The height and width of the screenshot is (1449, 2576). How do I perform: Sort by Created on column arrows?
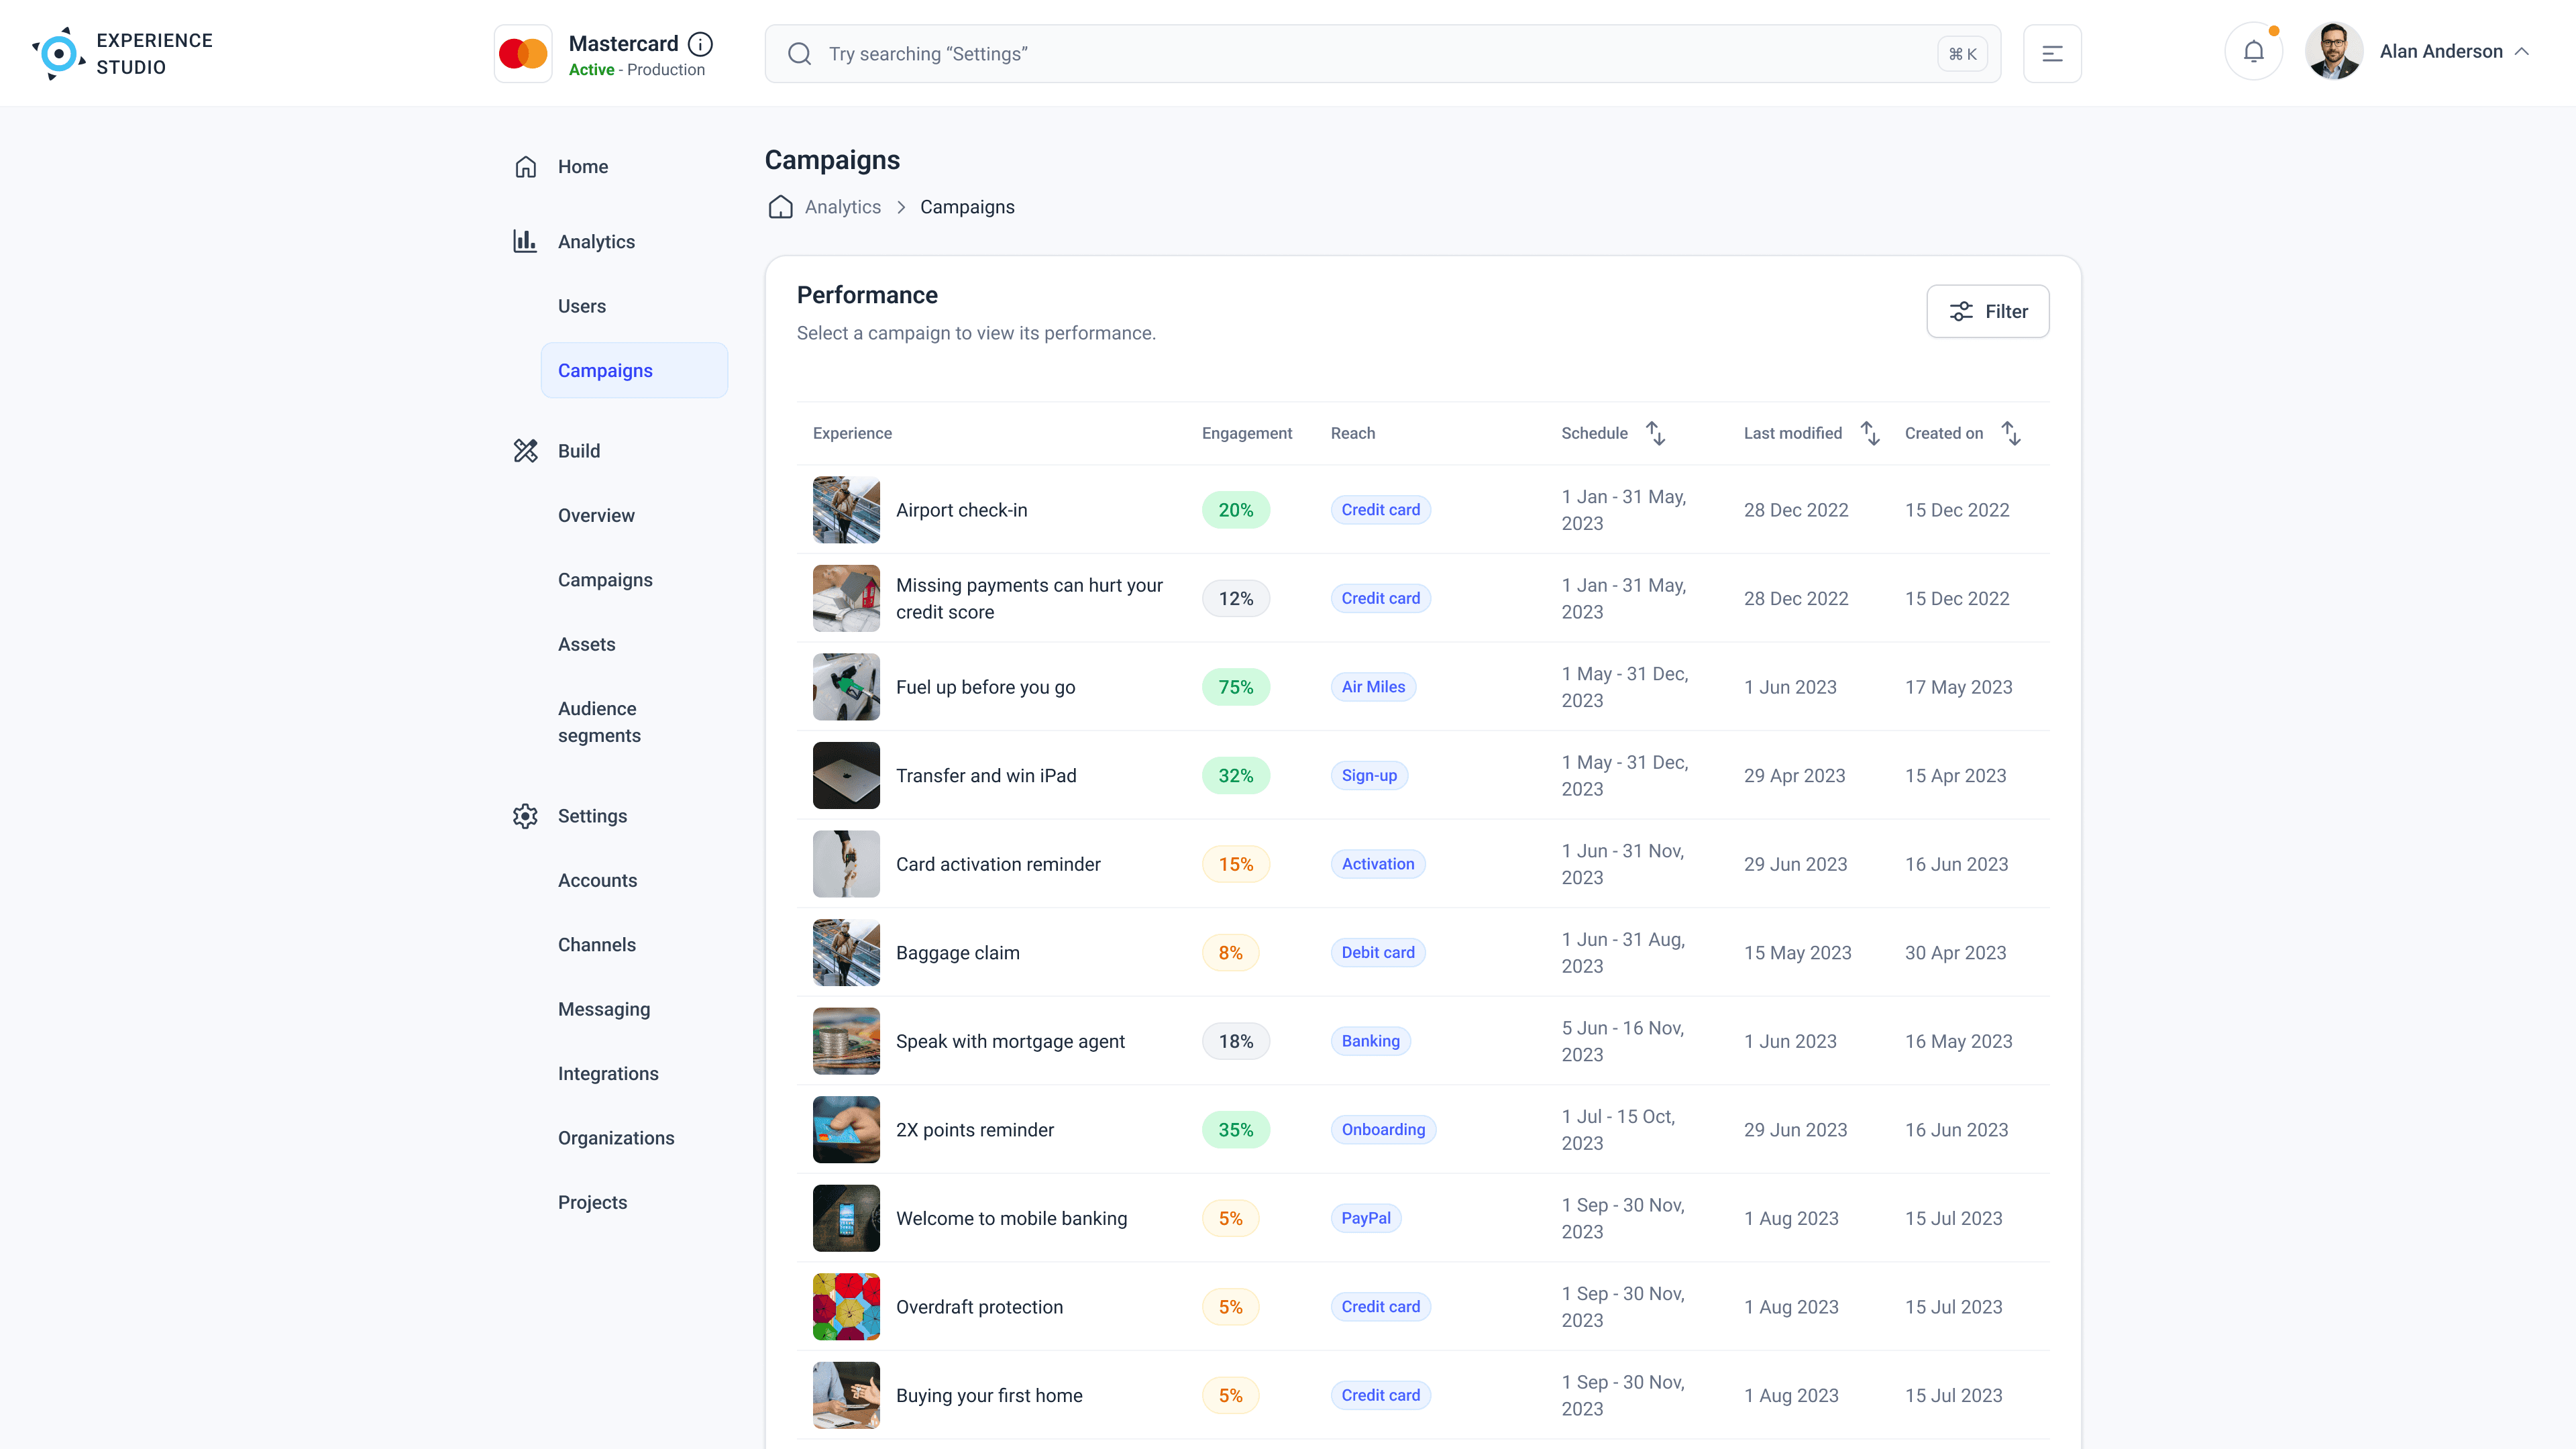[2011, 433]
